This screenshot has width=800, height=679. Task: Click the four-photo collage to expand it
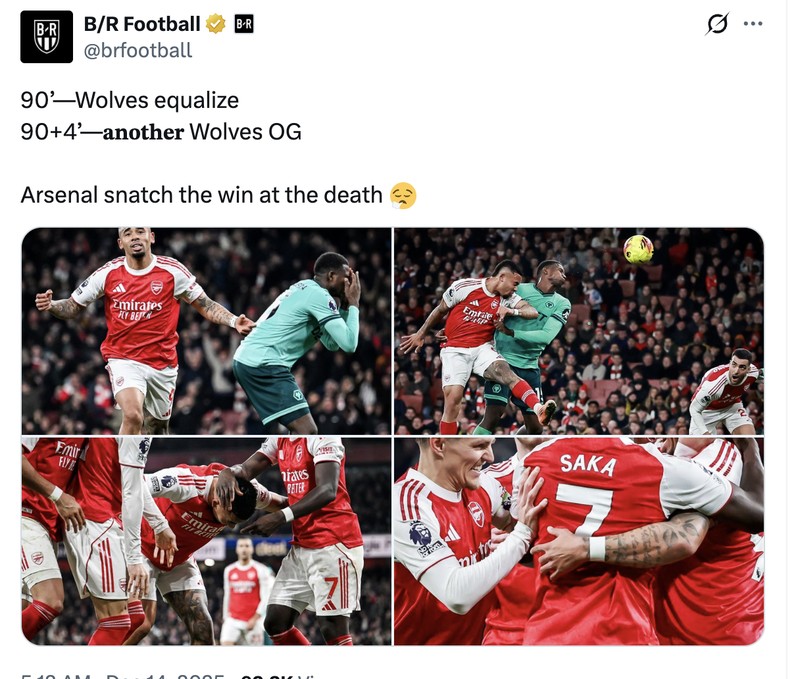395,435
